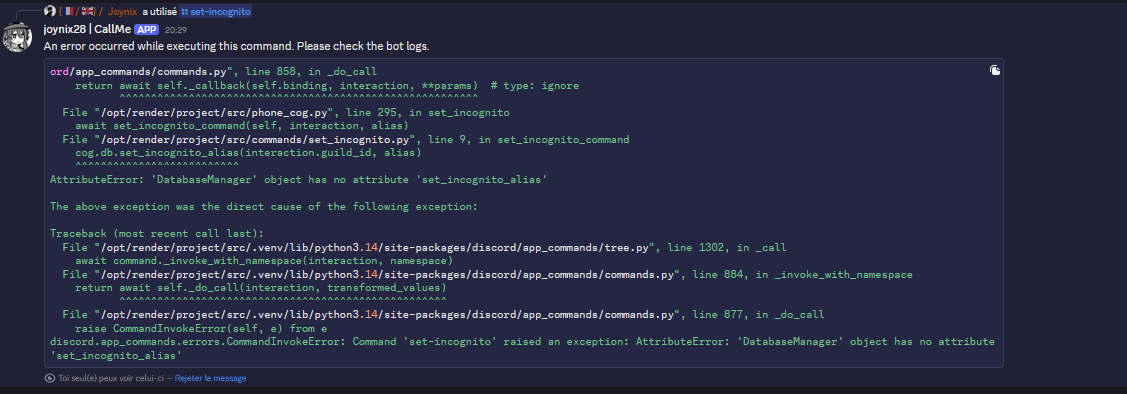Click 'cog.db.set_incognito_alias' code line

[x=248, y=152]
